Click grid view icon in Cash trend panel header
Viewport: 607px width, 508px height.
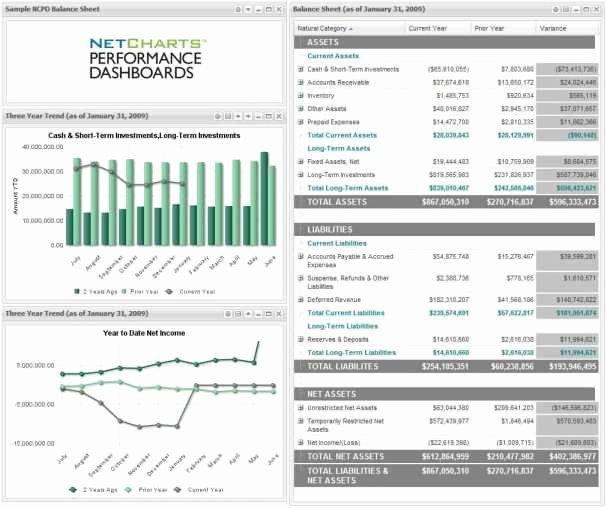pos(228,116)
